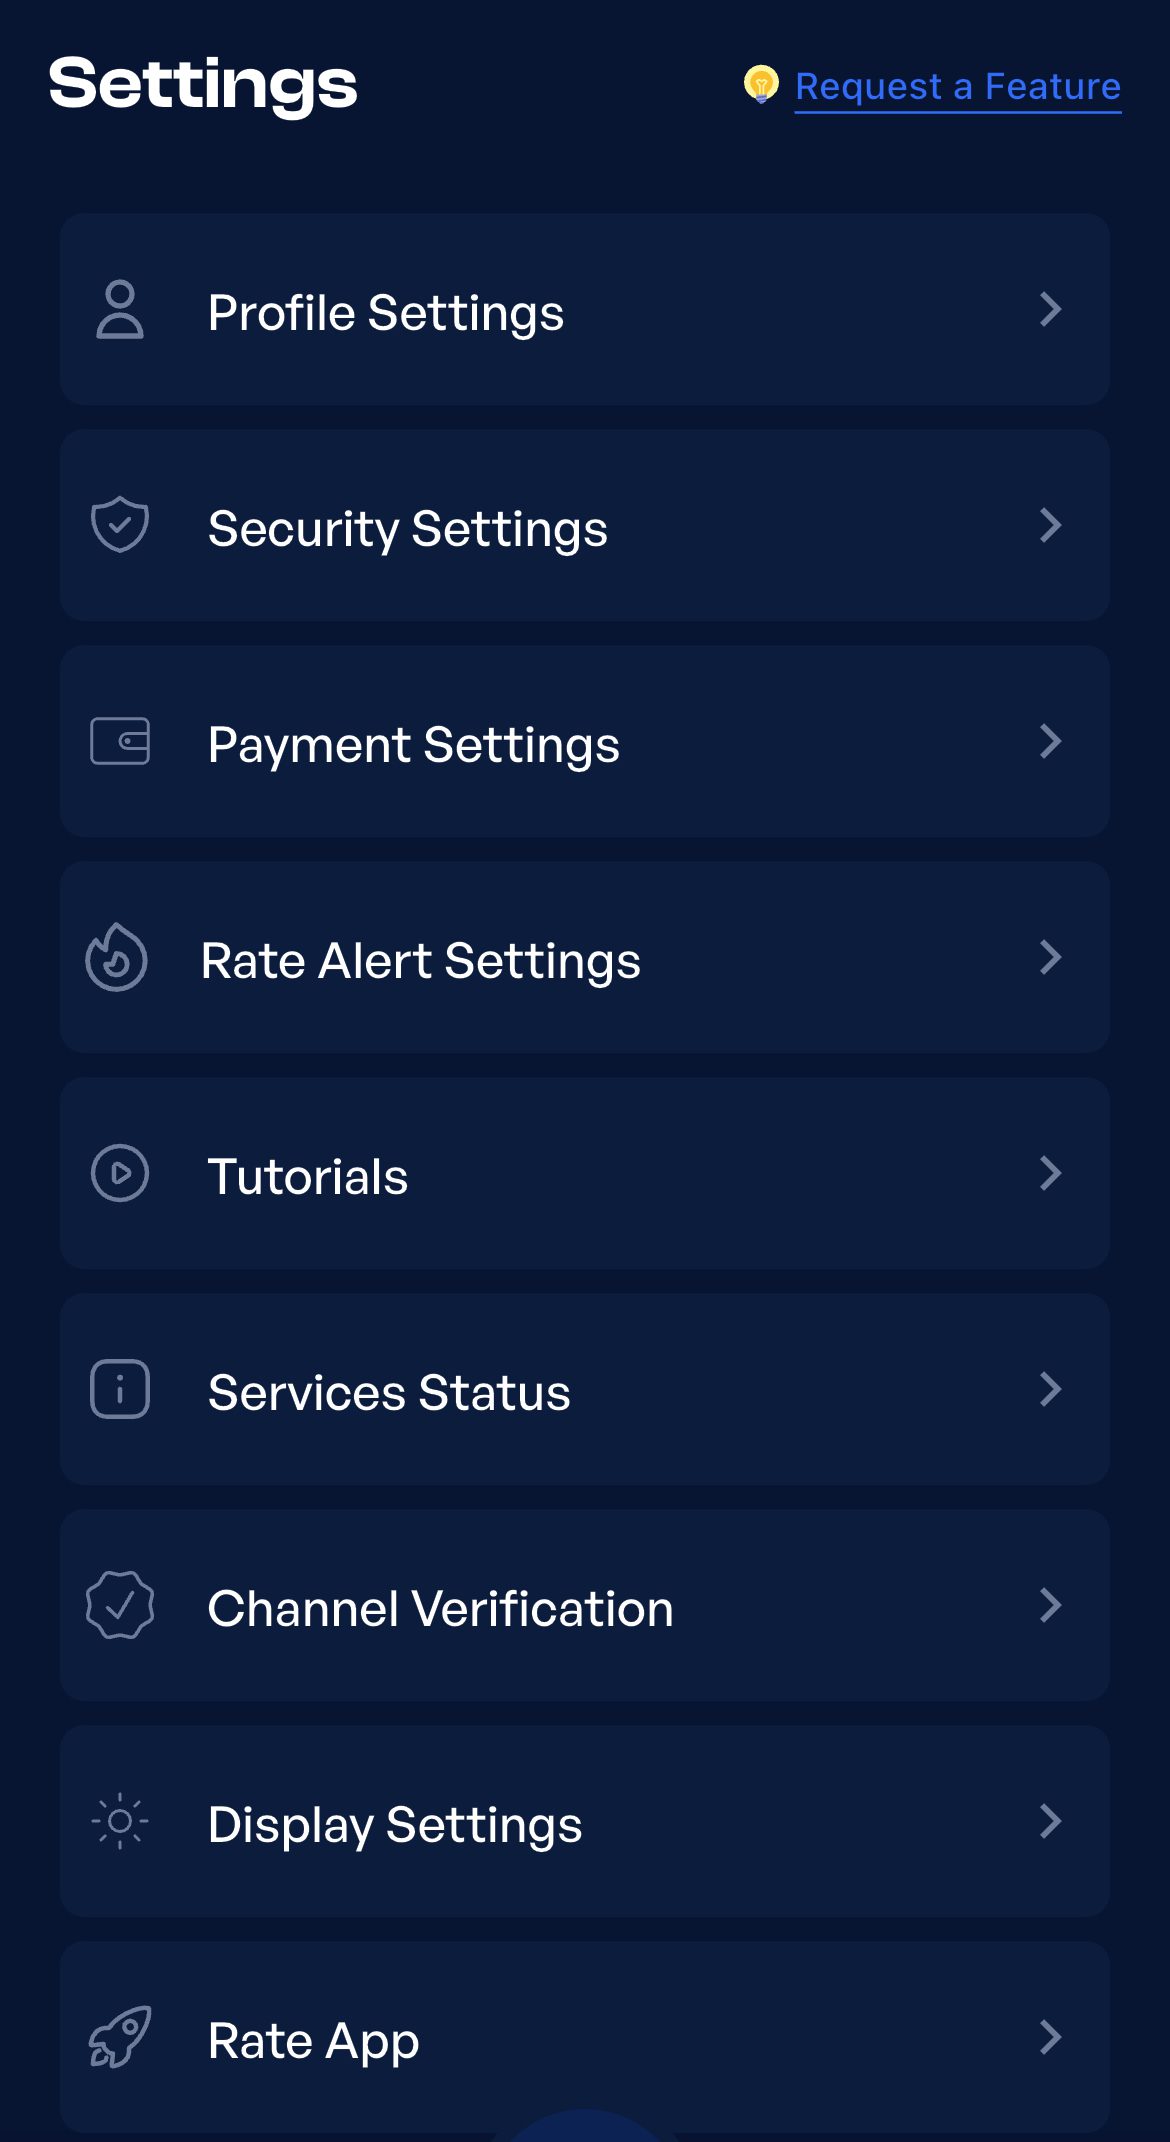Open Channel Verification text label

[440, 1608]
